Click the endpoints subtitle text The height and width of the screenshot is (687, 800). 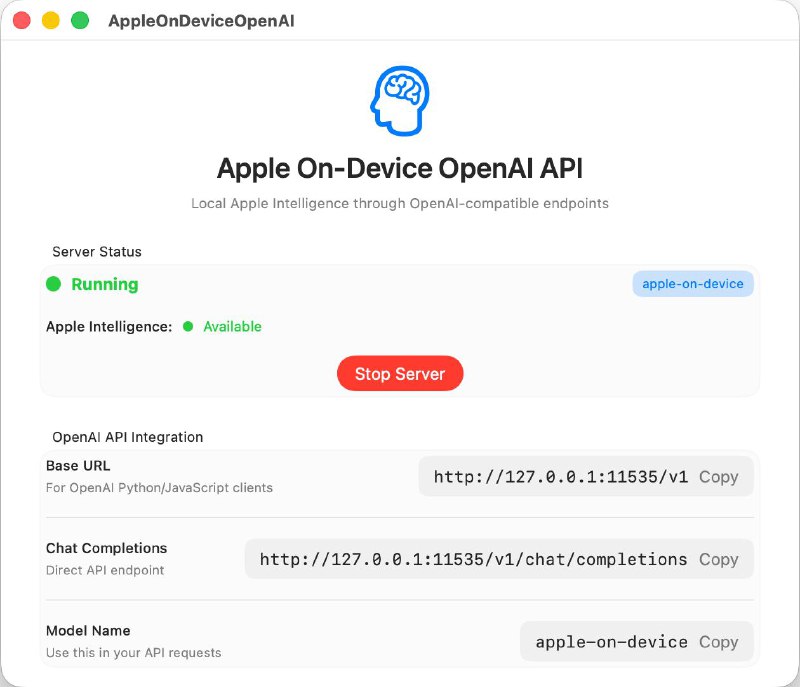tap(399, 203)
